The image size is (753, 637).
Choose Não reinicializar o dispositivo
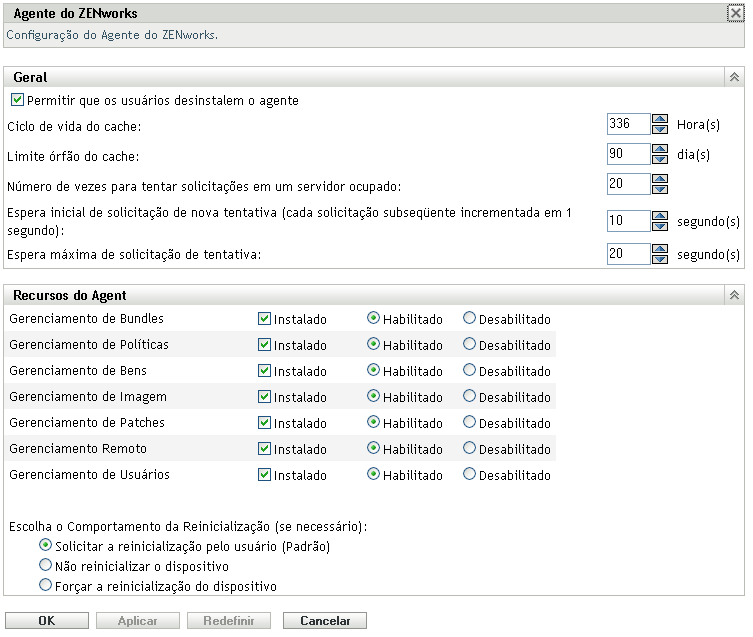(45, 565)
